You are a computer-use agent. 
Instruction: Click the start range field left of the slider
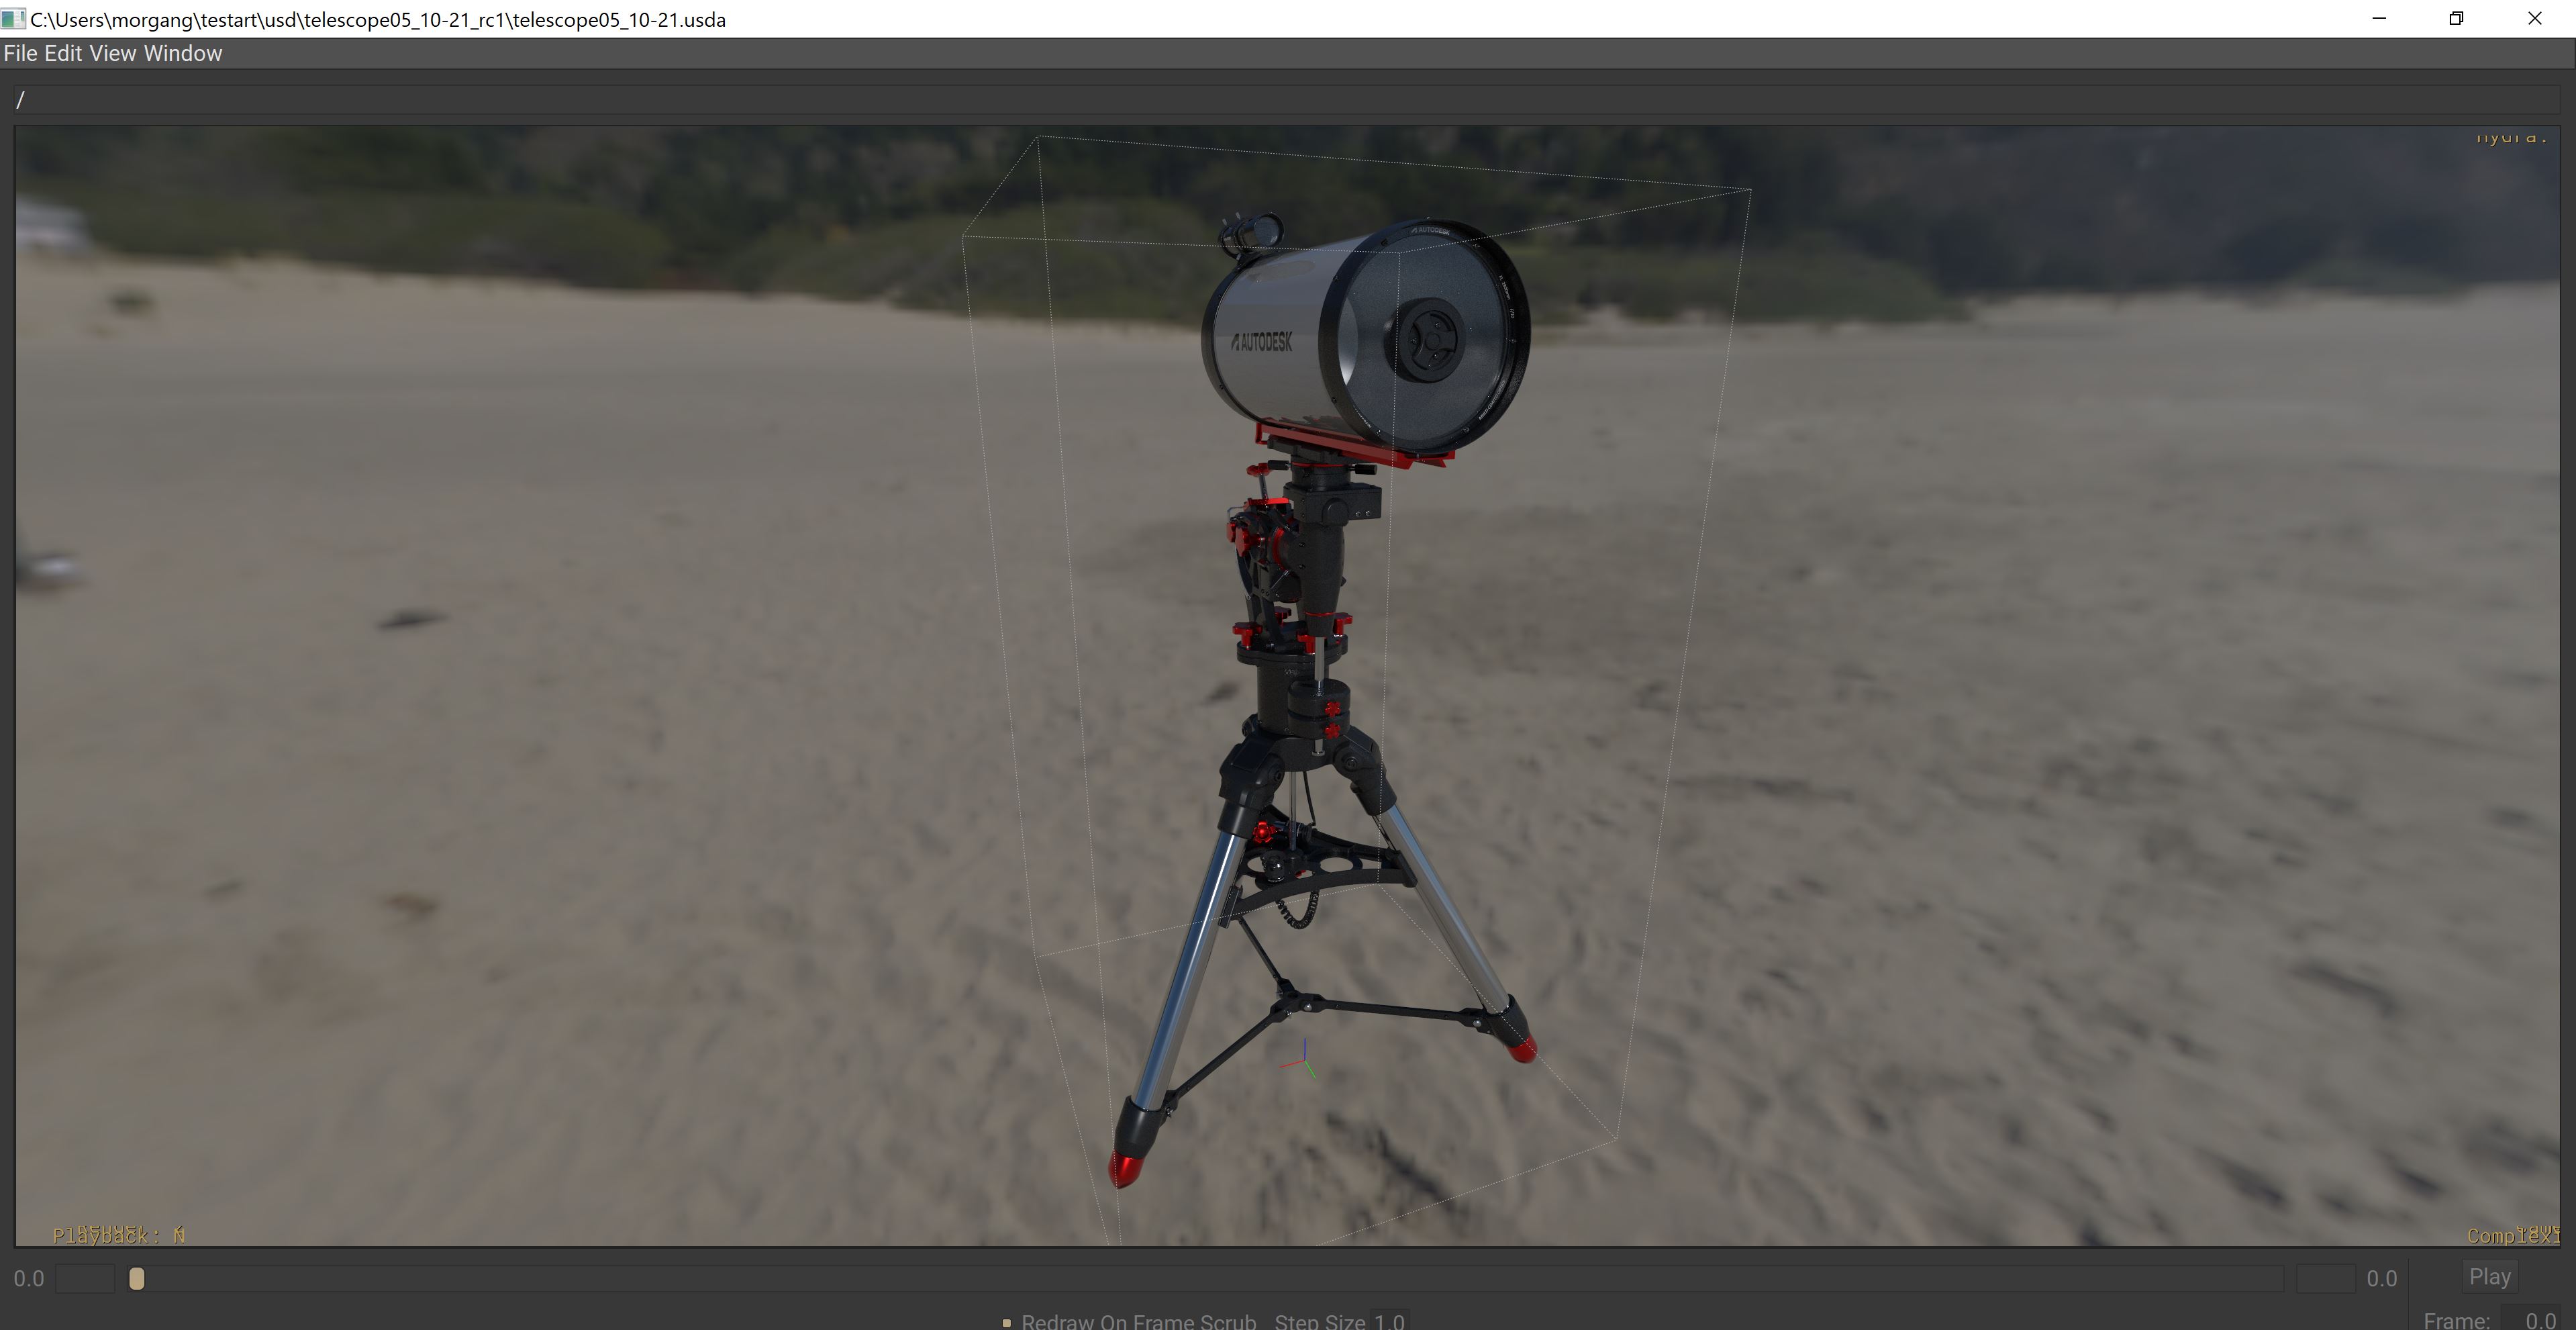pos(85,1279)
